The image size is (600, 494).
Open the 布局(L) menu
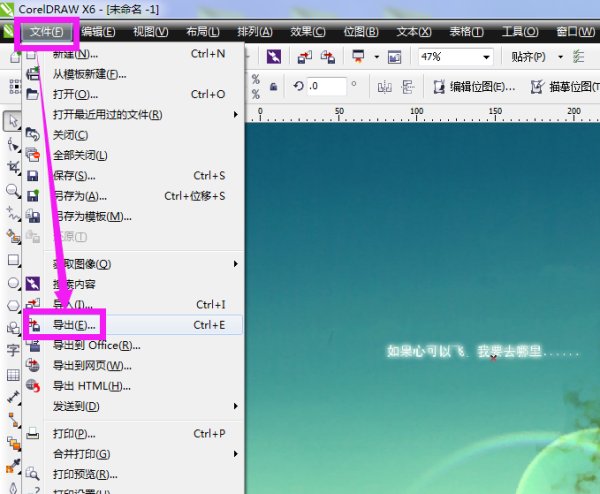click(203, 32)
